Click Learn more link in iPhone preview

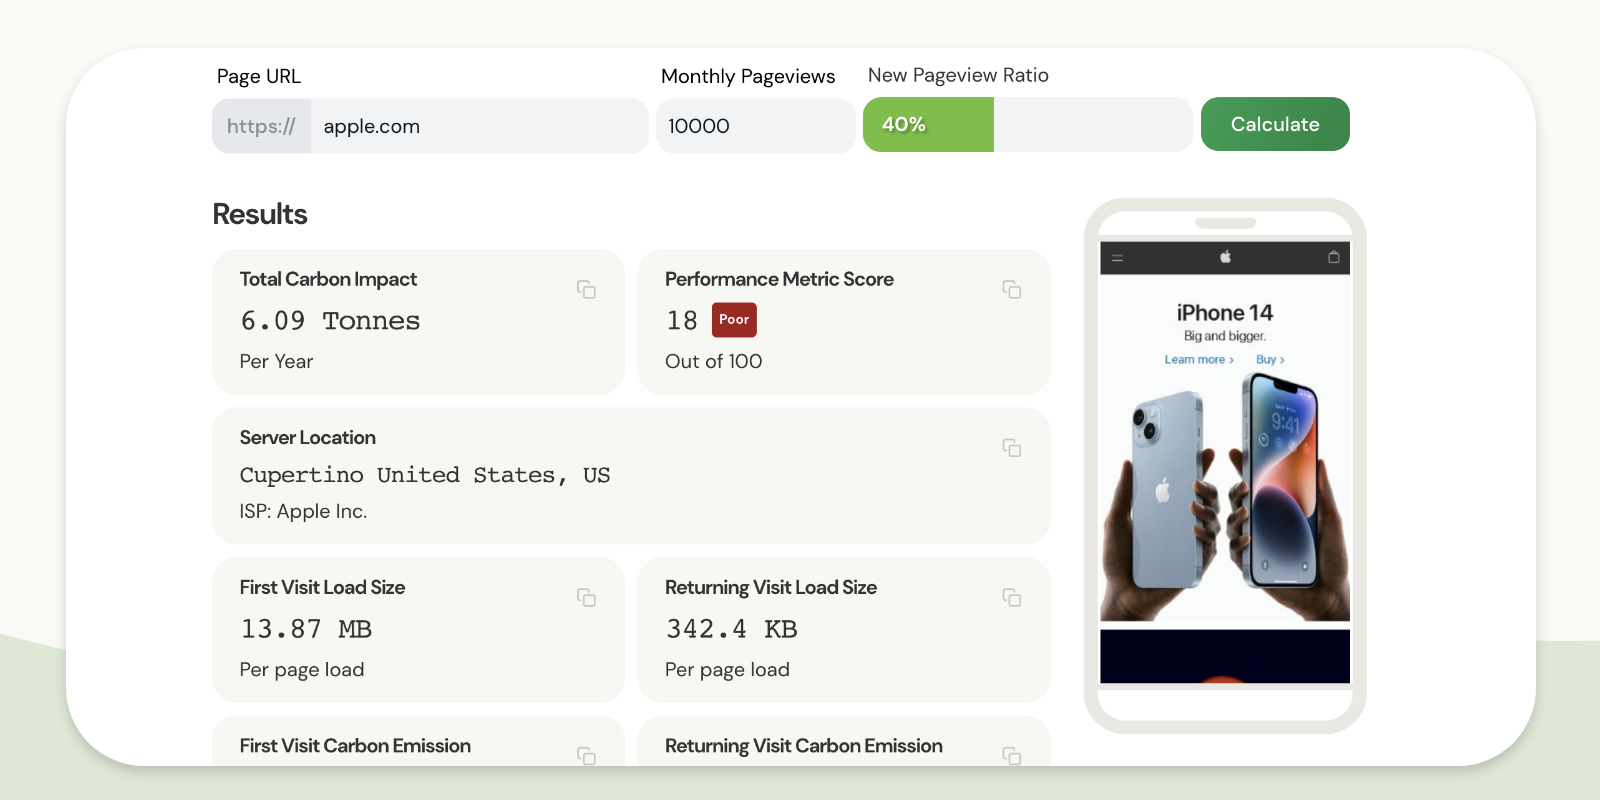pyautogui.click(x=1199, y=360)
